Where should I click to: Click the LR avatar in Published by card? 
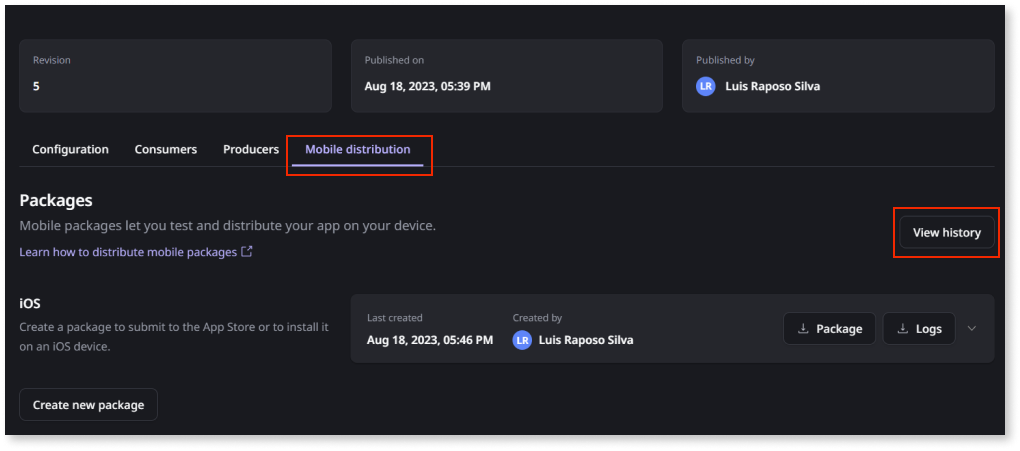tap(706, 86)
